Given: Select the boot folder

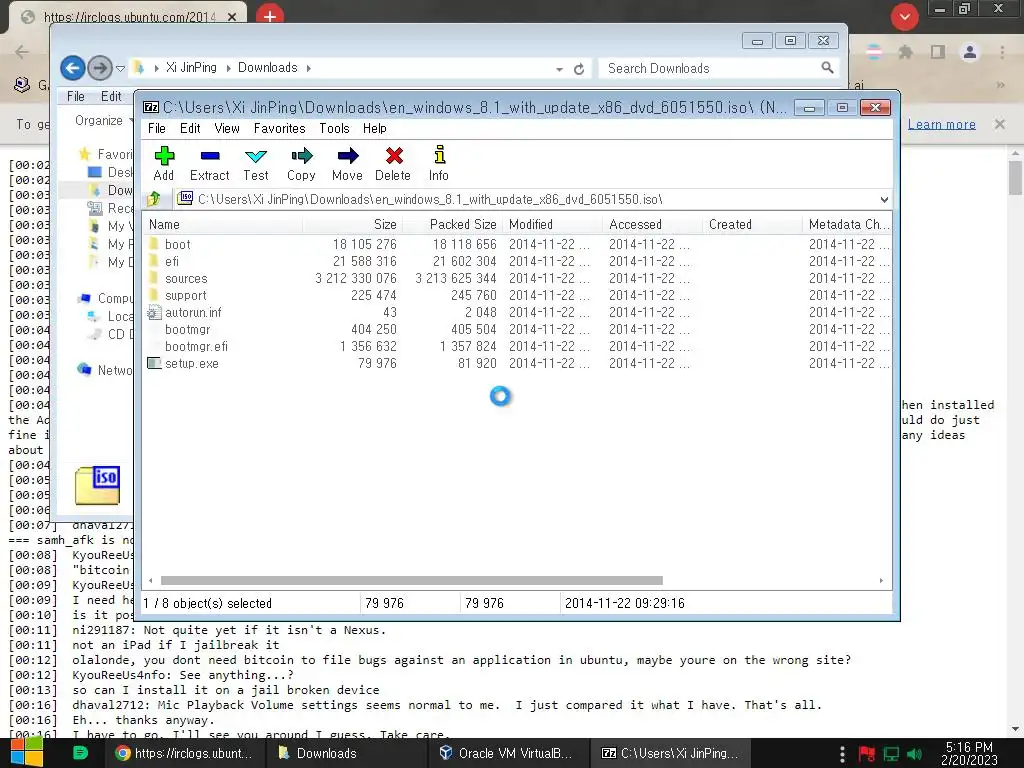Looking at the screenshot, I should point(178,244).
